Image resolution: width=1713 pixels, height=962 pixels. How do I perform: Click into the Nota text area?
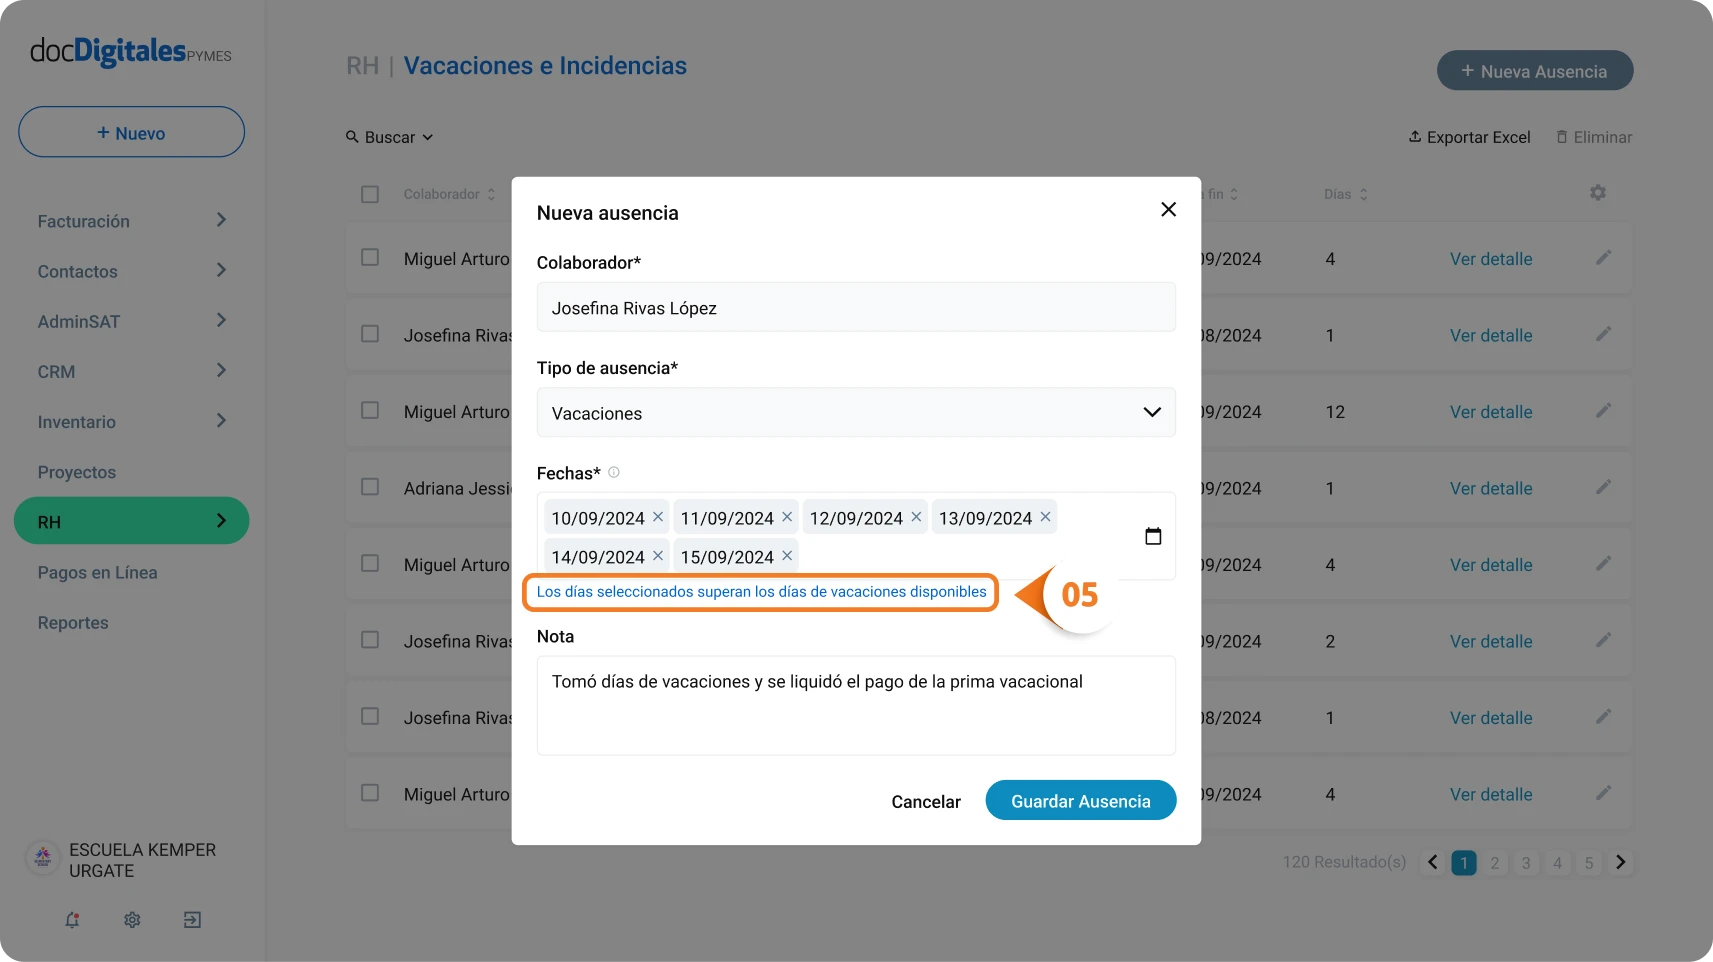(856, 705)
